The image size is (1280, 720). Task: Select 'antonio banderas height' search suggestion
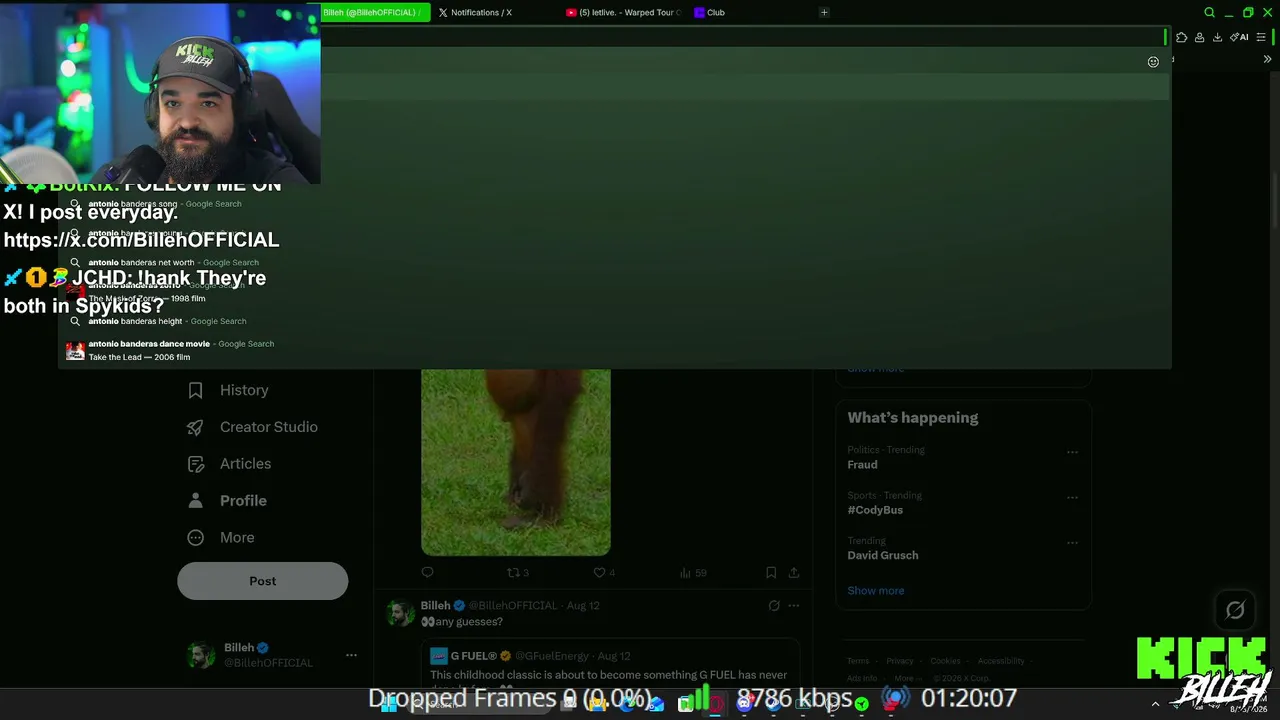point(614,321)
